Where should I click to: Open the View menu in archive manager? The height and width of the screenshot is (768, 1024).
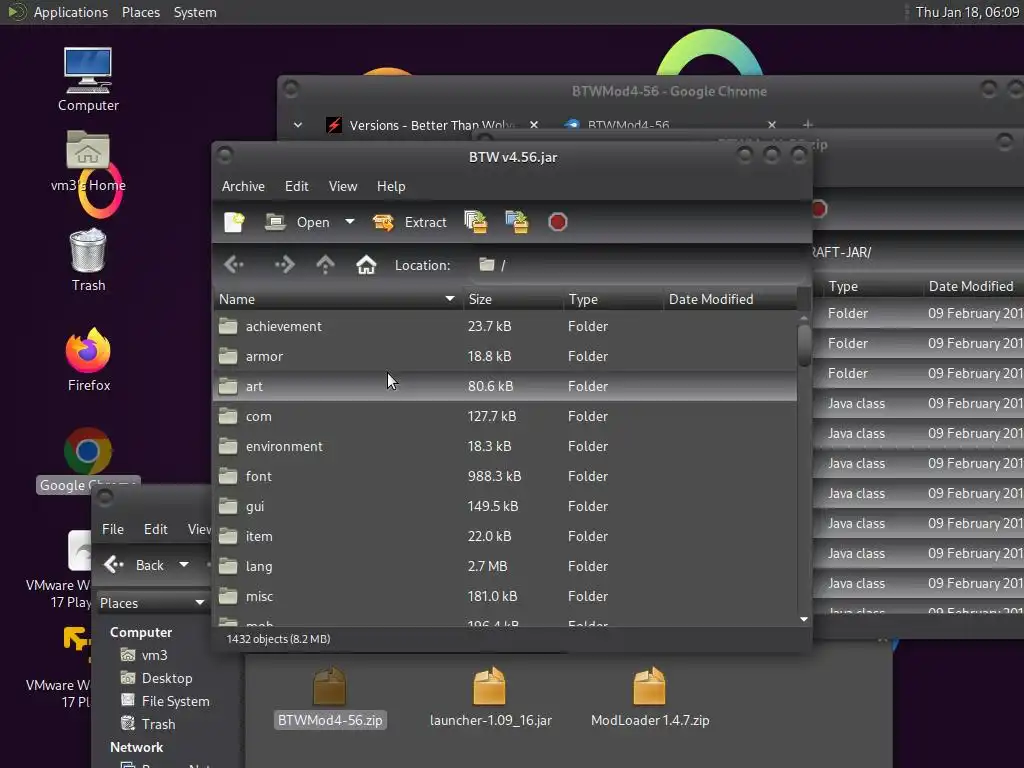click(x=343, y=186)
